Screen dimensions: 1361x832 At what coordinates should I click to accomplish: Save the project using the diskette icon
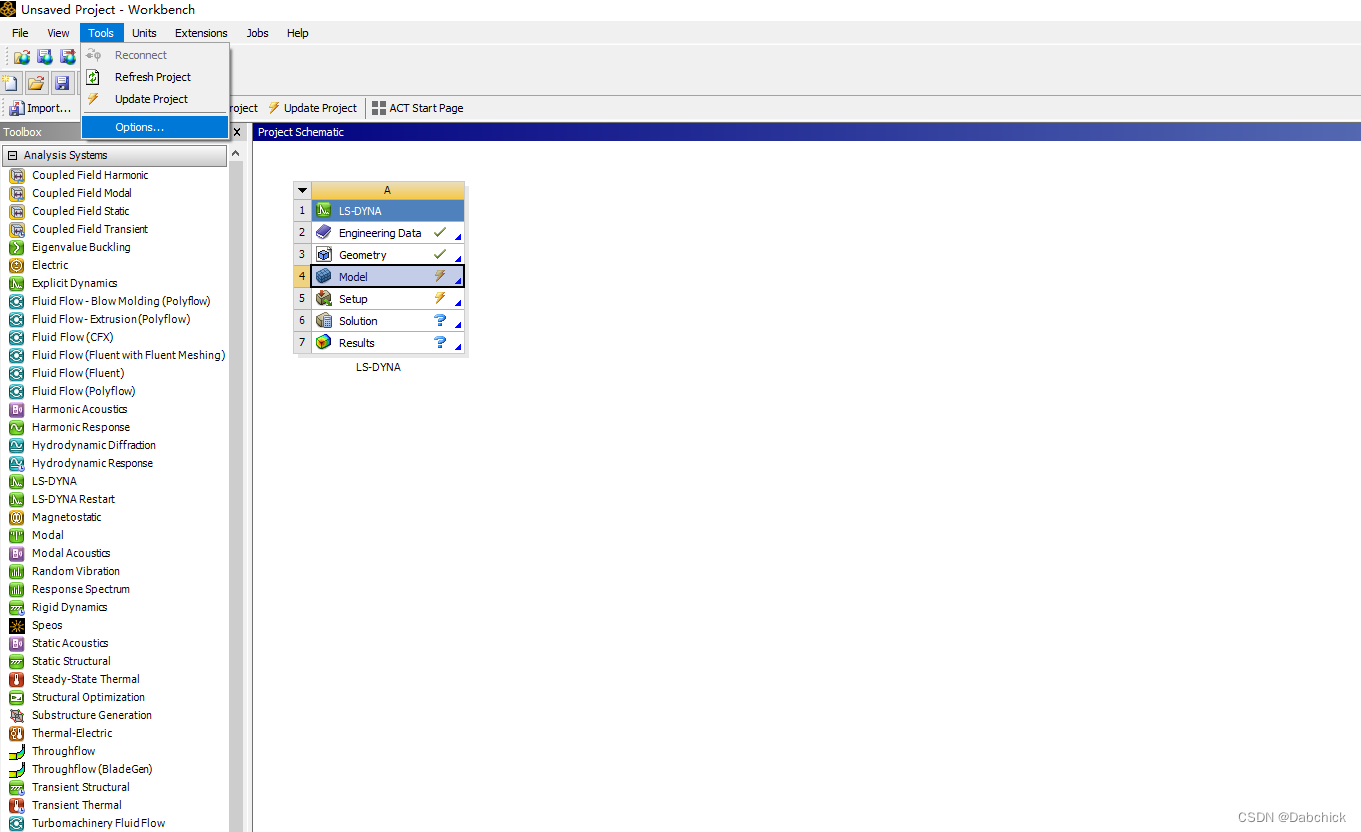pos(62,83)
